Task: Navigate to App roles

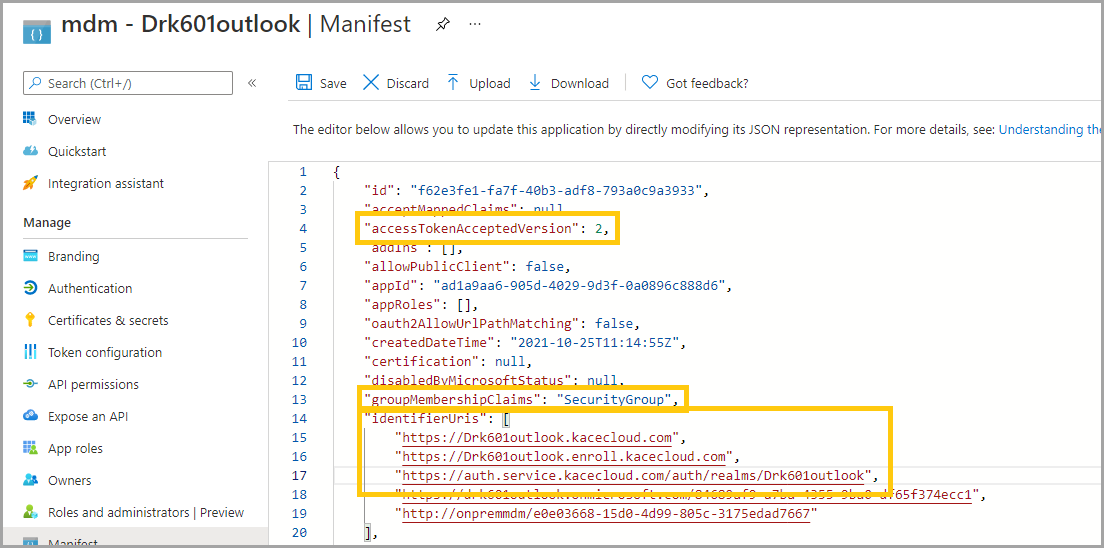Action: tap(75, 449)
